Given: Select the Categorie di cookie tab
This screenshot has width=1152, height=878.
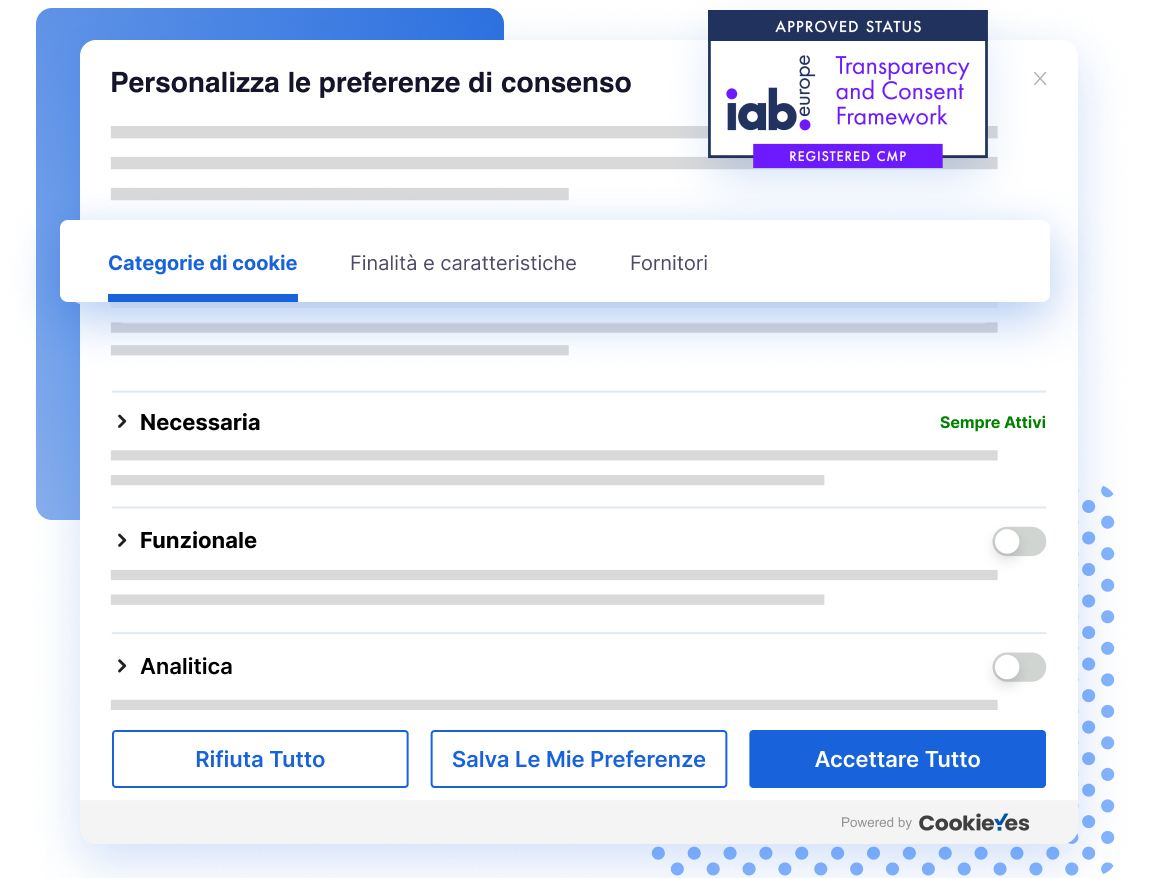Looking at the screenshot, I should (x=202, y=263).
